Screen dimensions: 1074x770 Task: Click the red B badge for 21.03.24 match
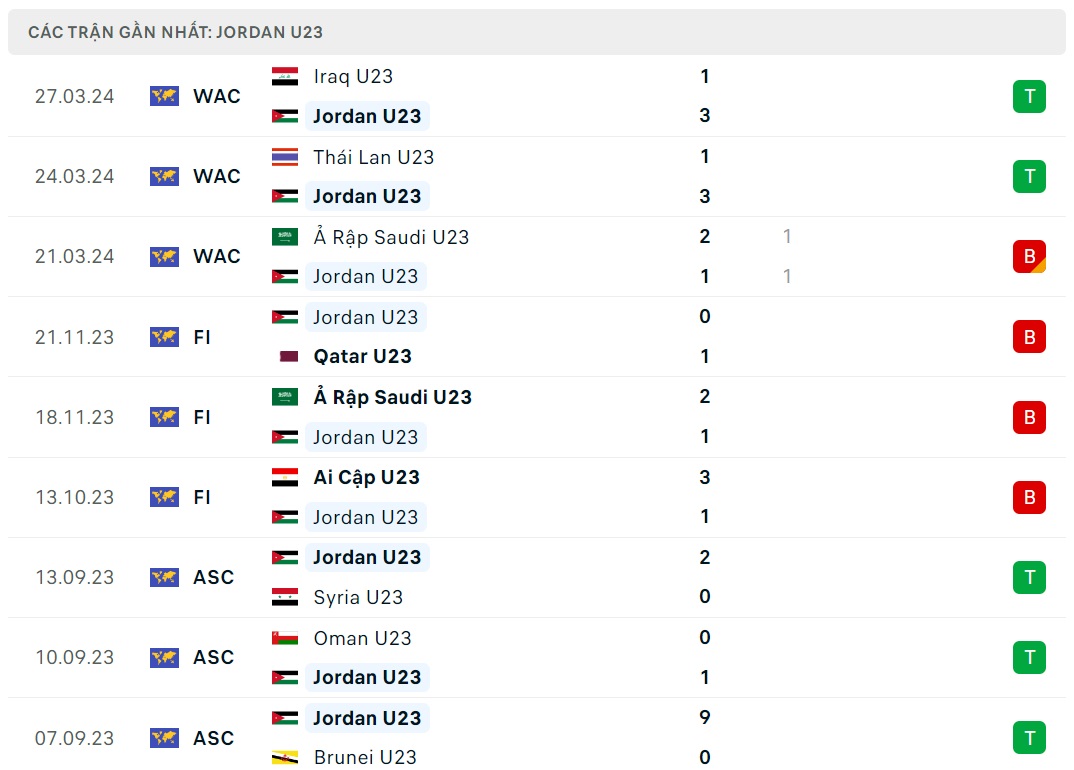tap(1029, 257)
